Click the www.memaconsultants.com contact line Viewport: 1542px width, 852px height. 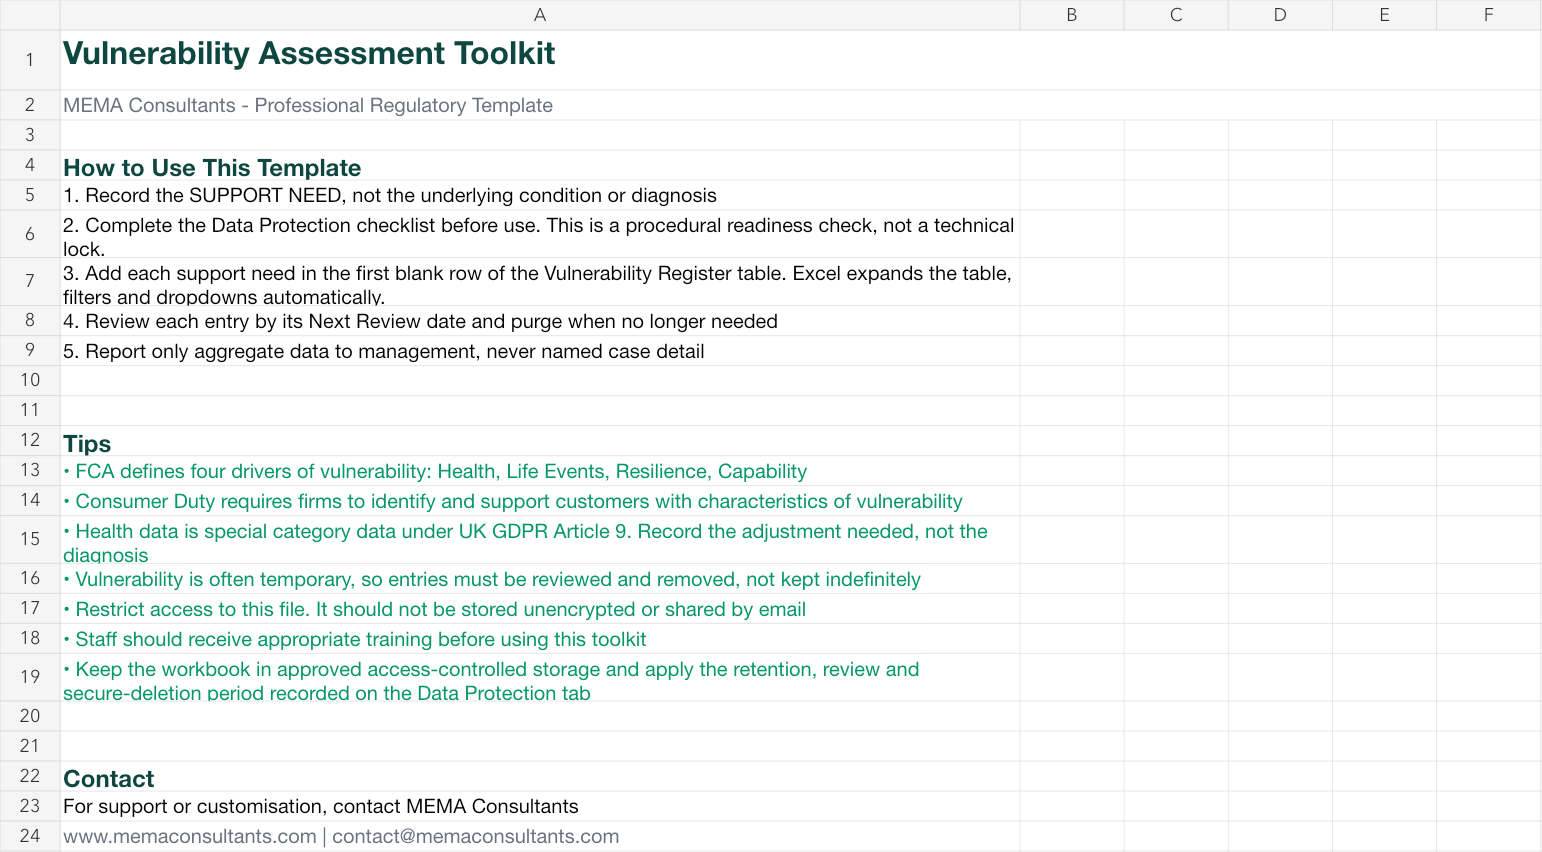[540, 836]
